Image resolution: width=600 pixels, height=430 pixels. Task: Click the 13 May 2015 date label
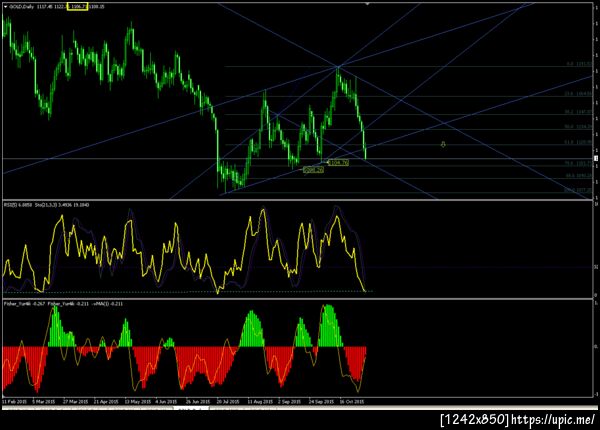(x=137, y=402)
